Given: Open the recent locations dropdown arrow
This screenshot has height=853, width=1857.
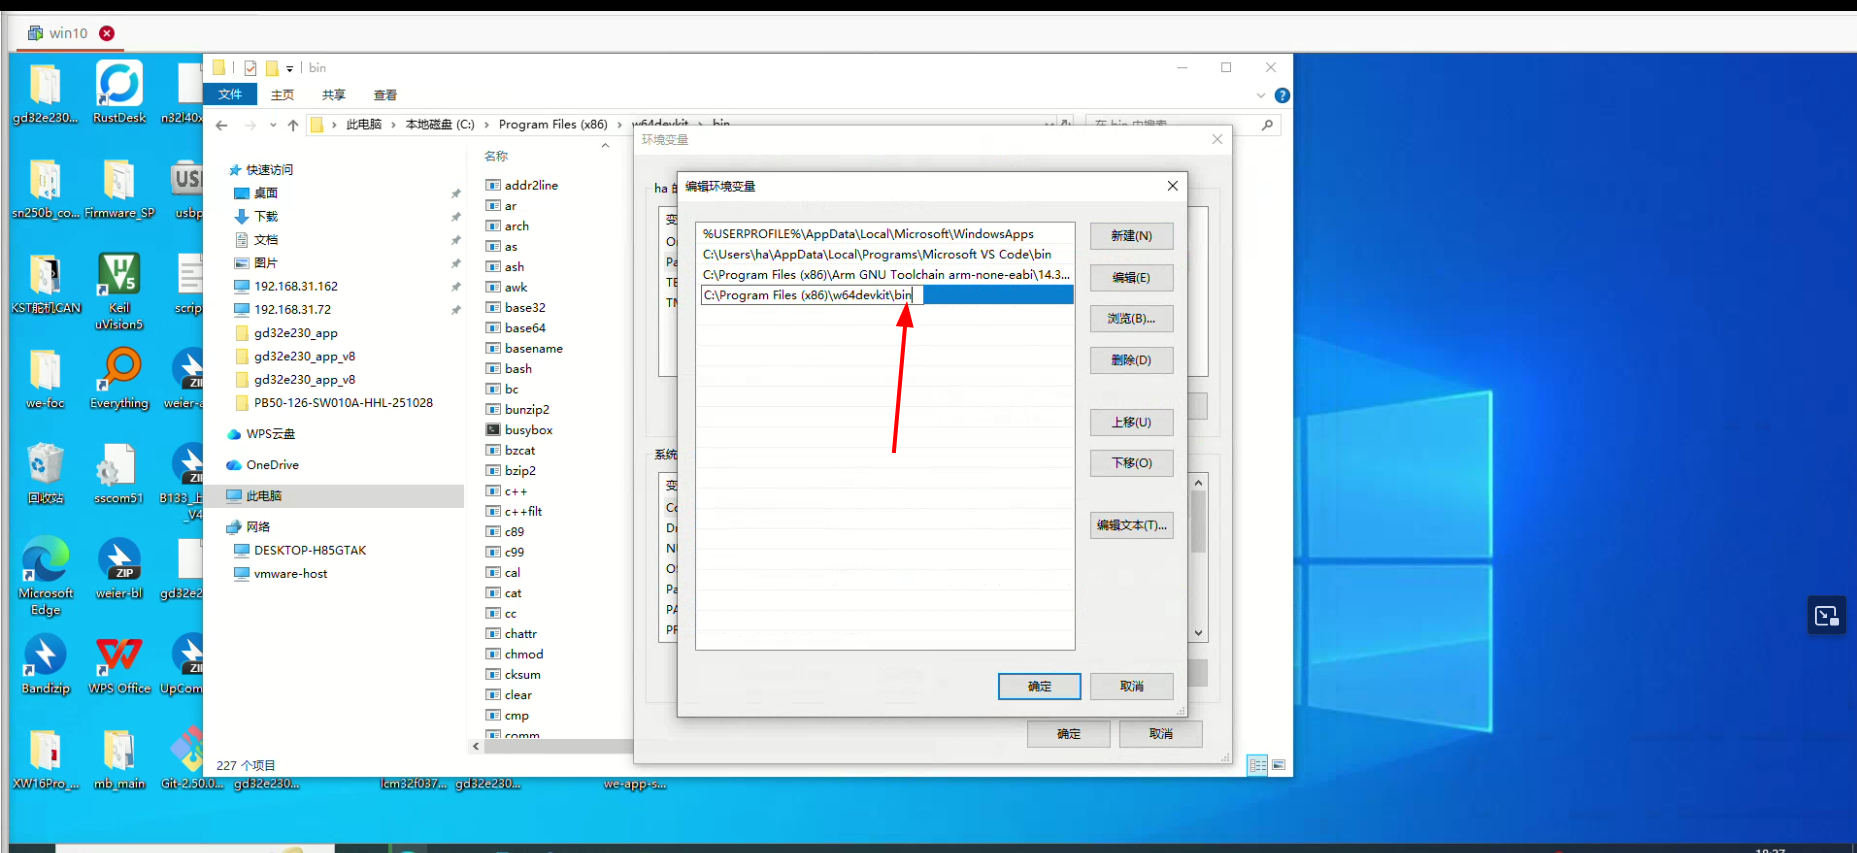Looking at the screenshot, I should [273, 125].
